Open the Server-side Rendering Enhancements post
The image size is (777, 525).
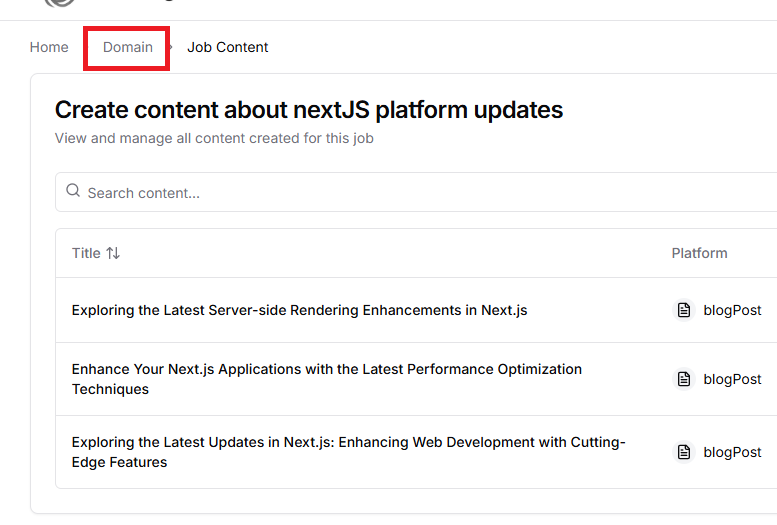(x=299, y=310)
